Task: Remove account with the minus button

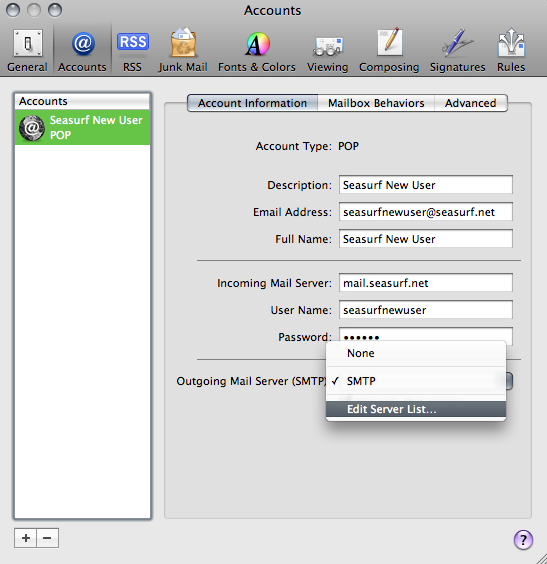Action: pos(47,538)
